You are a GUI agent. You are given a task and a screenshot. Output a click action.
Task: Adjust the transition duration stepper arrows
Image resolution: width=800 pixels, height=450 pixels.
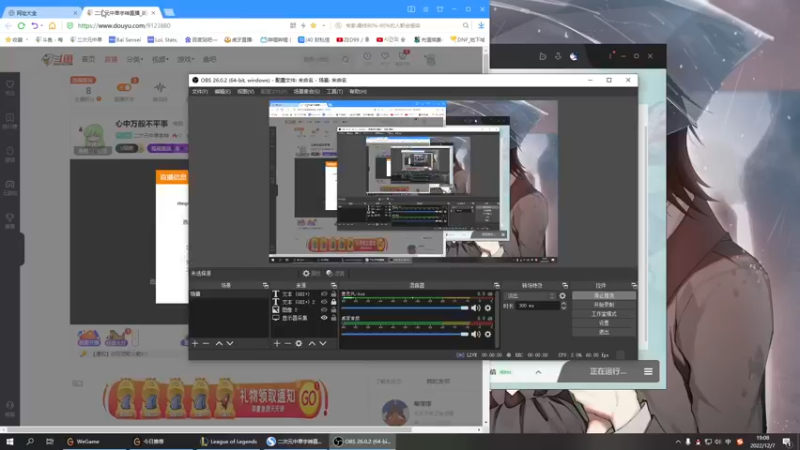click(x=563, y=306)
